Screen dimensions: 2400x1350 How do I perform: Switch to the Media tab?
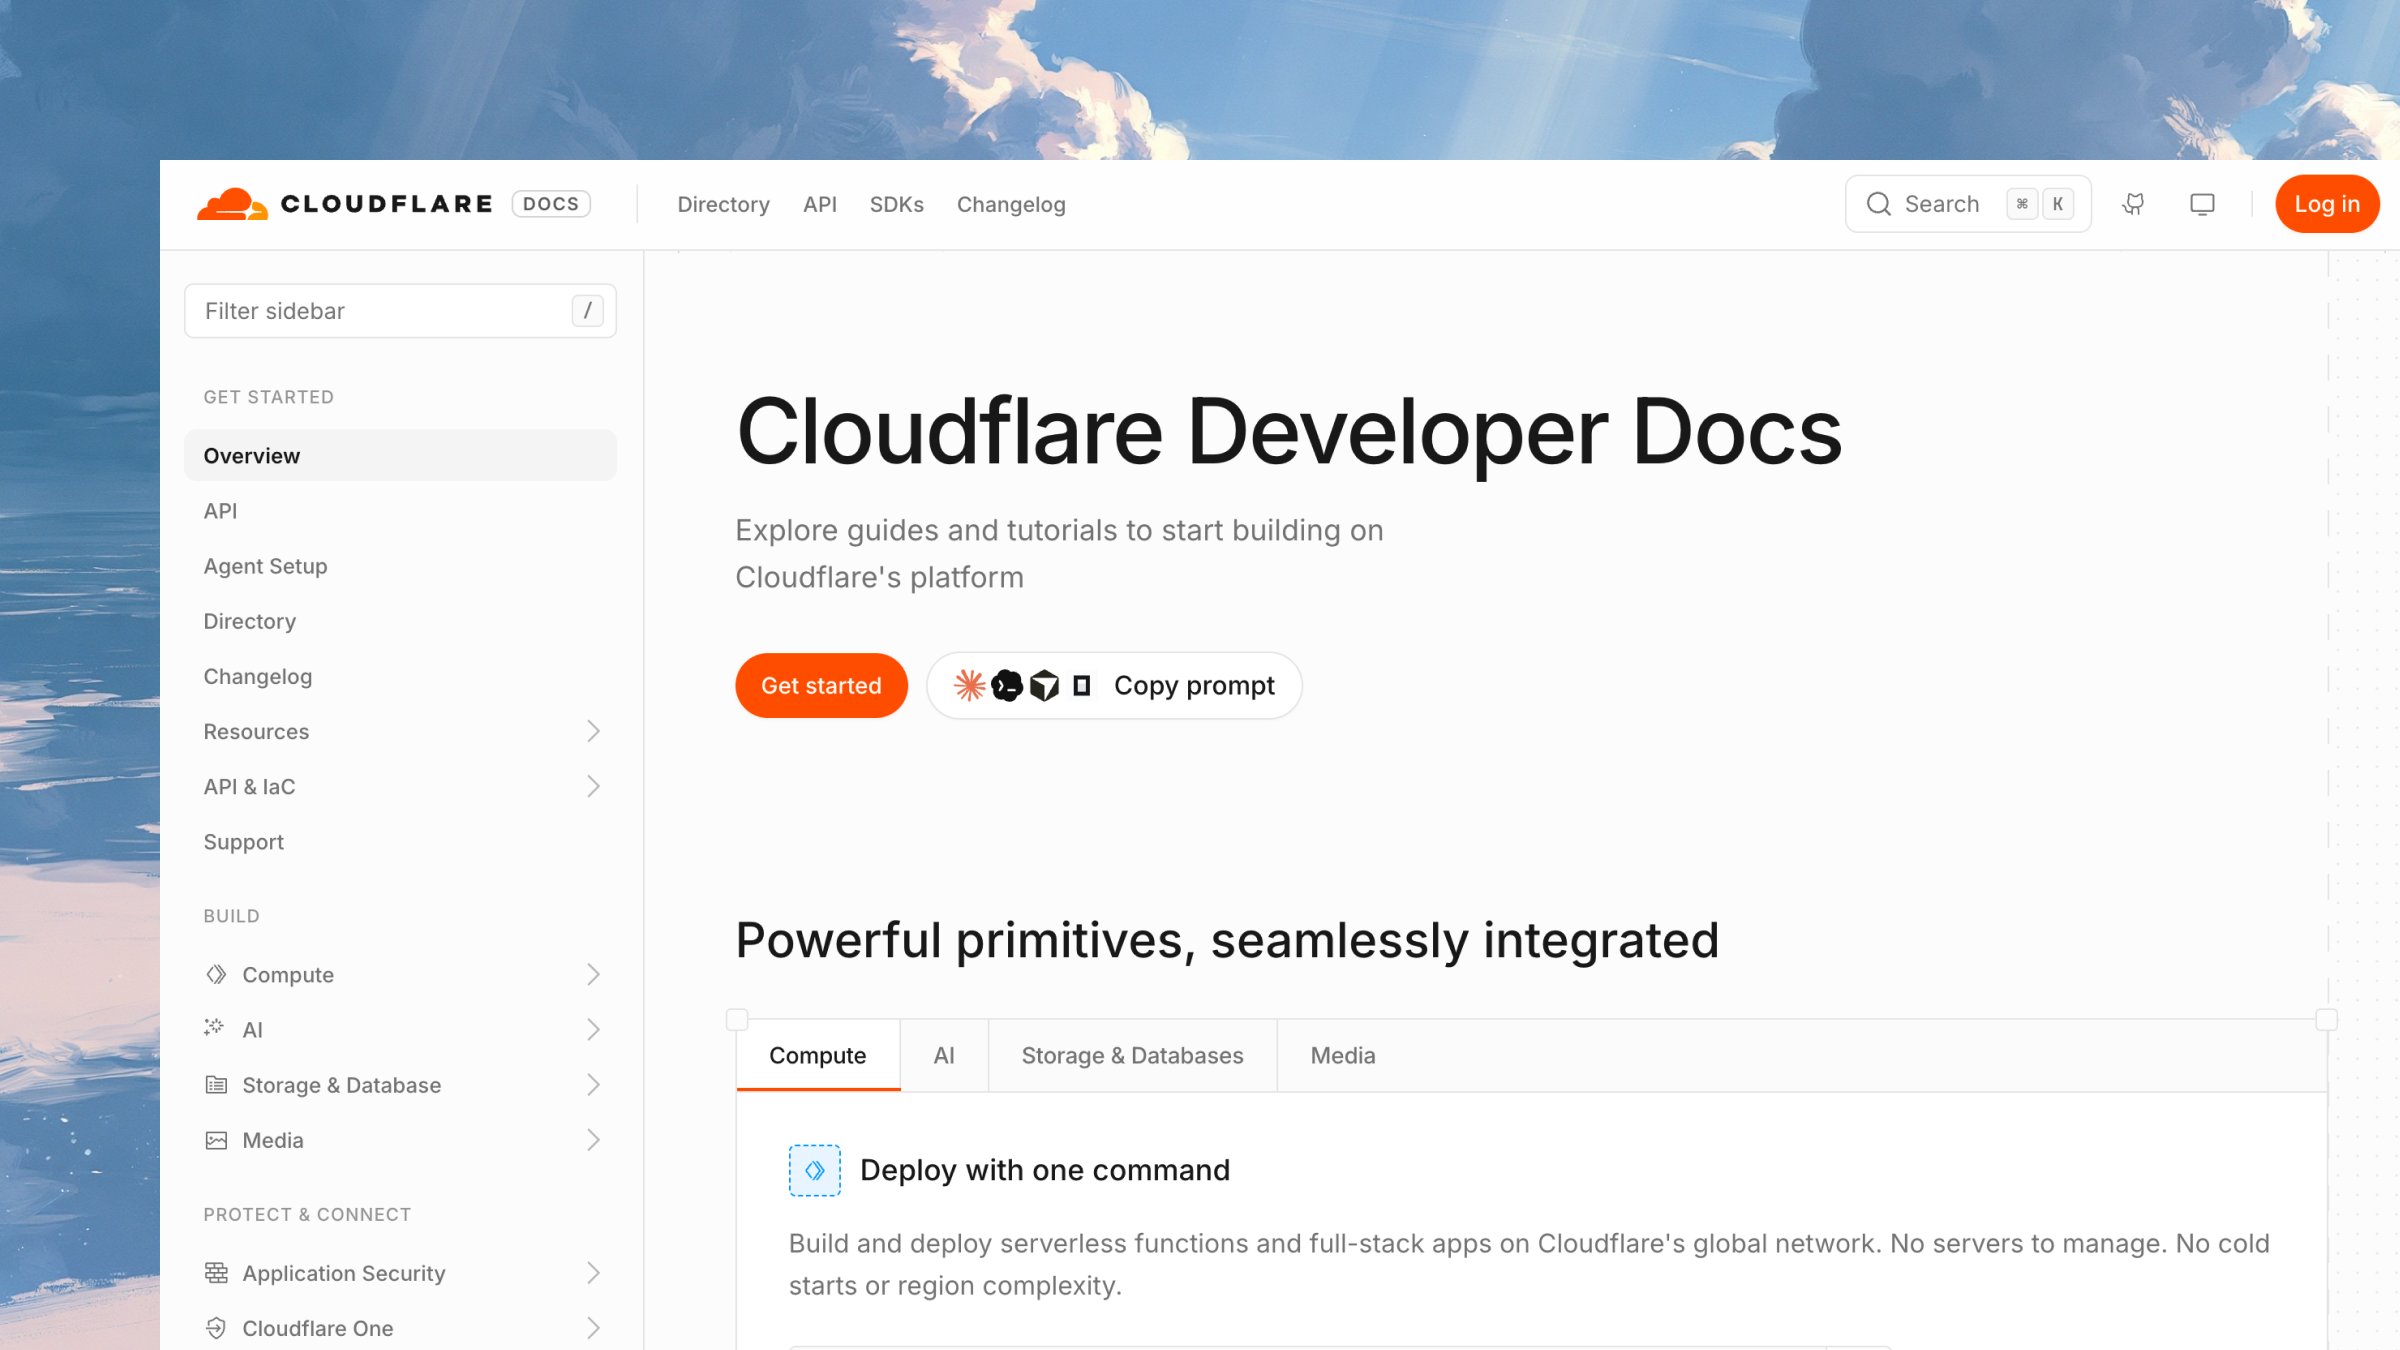pos(1343,1055)
